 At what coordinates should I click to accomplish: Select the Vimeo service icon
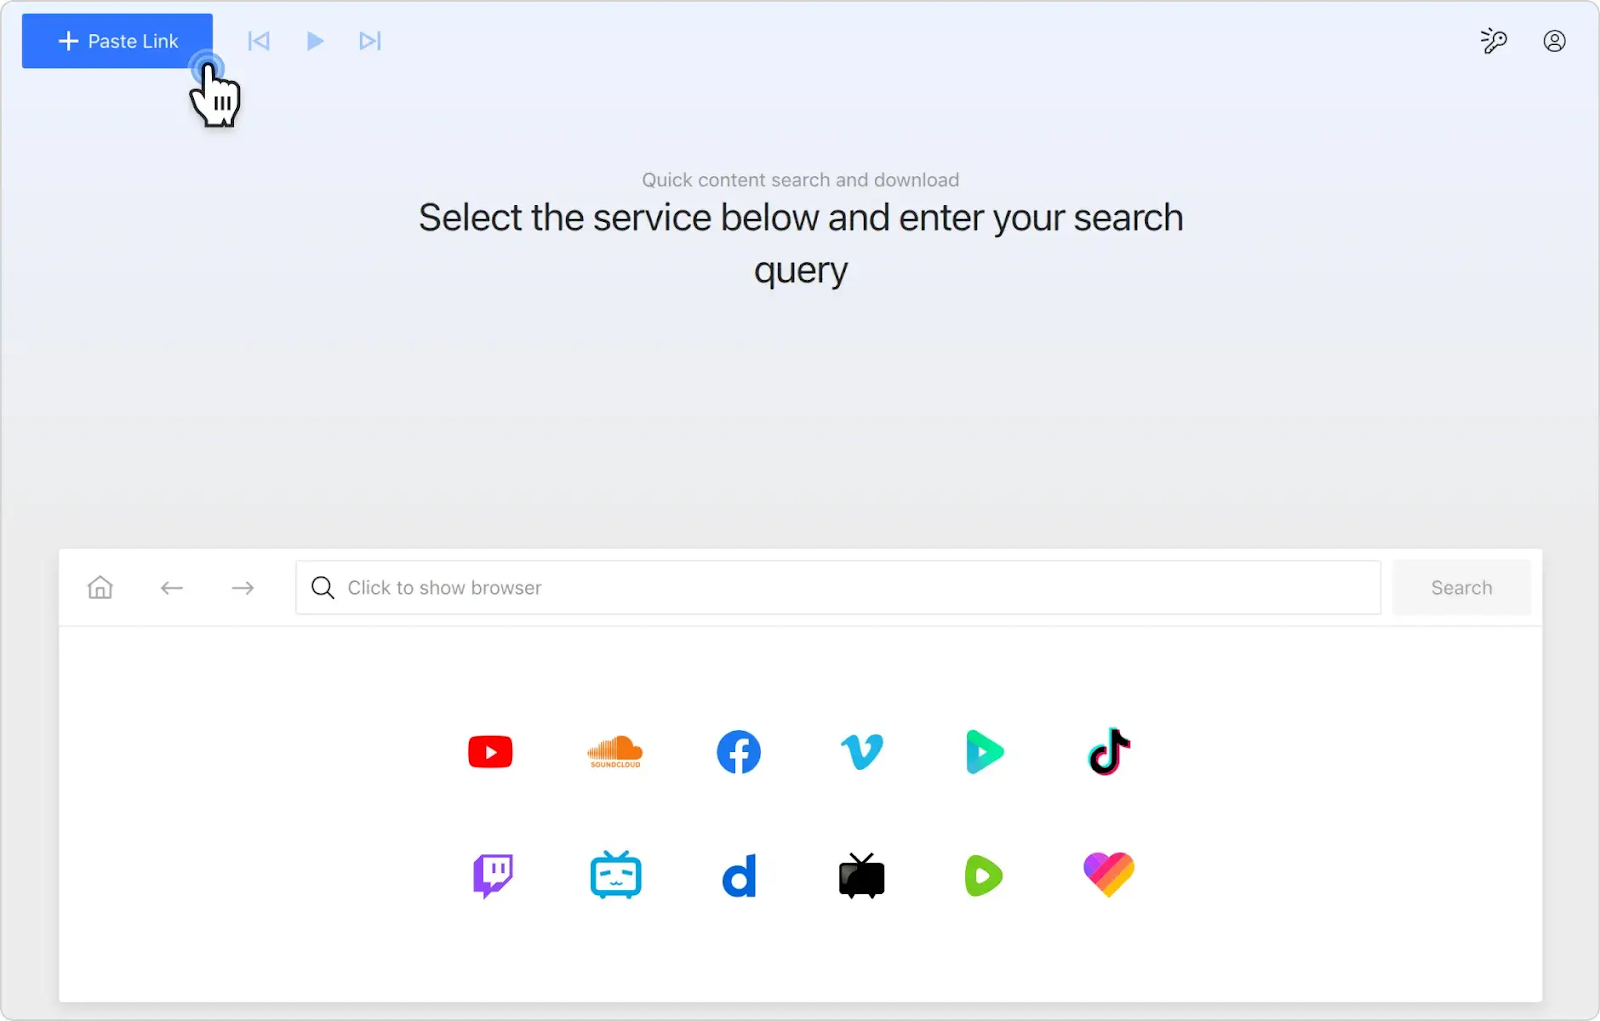pyautogui.click(x=862, y=752)
